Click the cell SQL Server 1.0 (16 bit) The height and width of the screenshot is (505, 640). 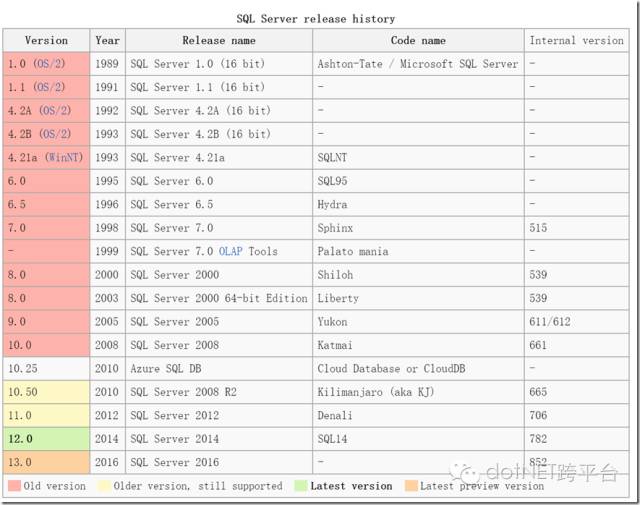click(x=219, y=64)
